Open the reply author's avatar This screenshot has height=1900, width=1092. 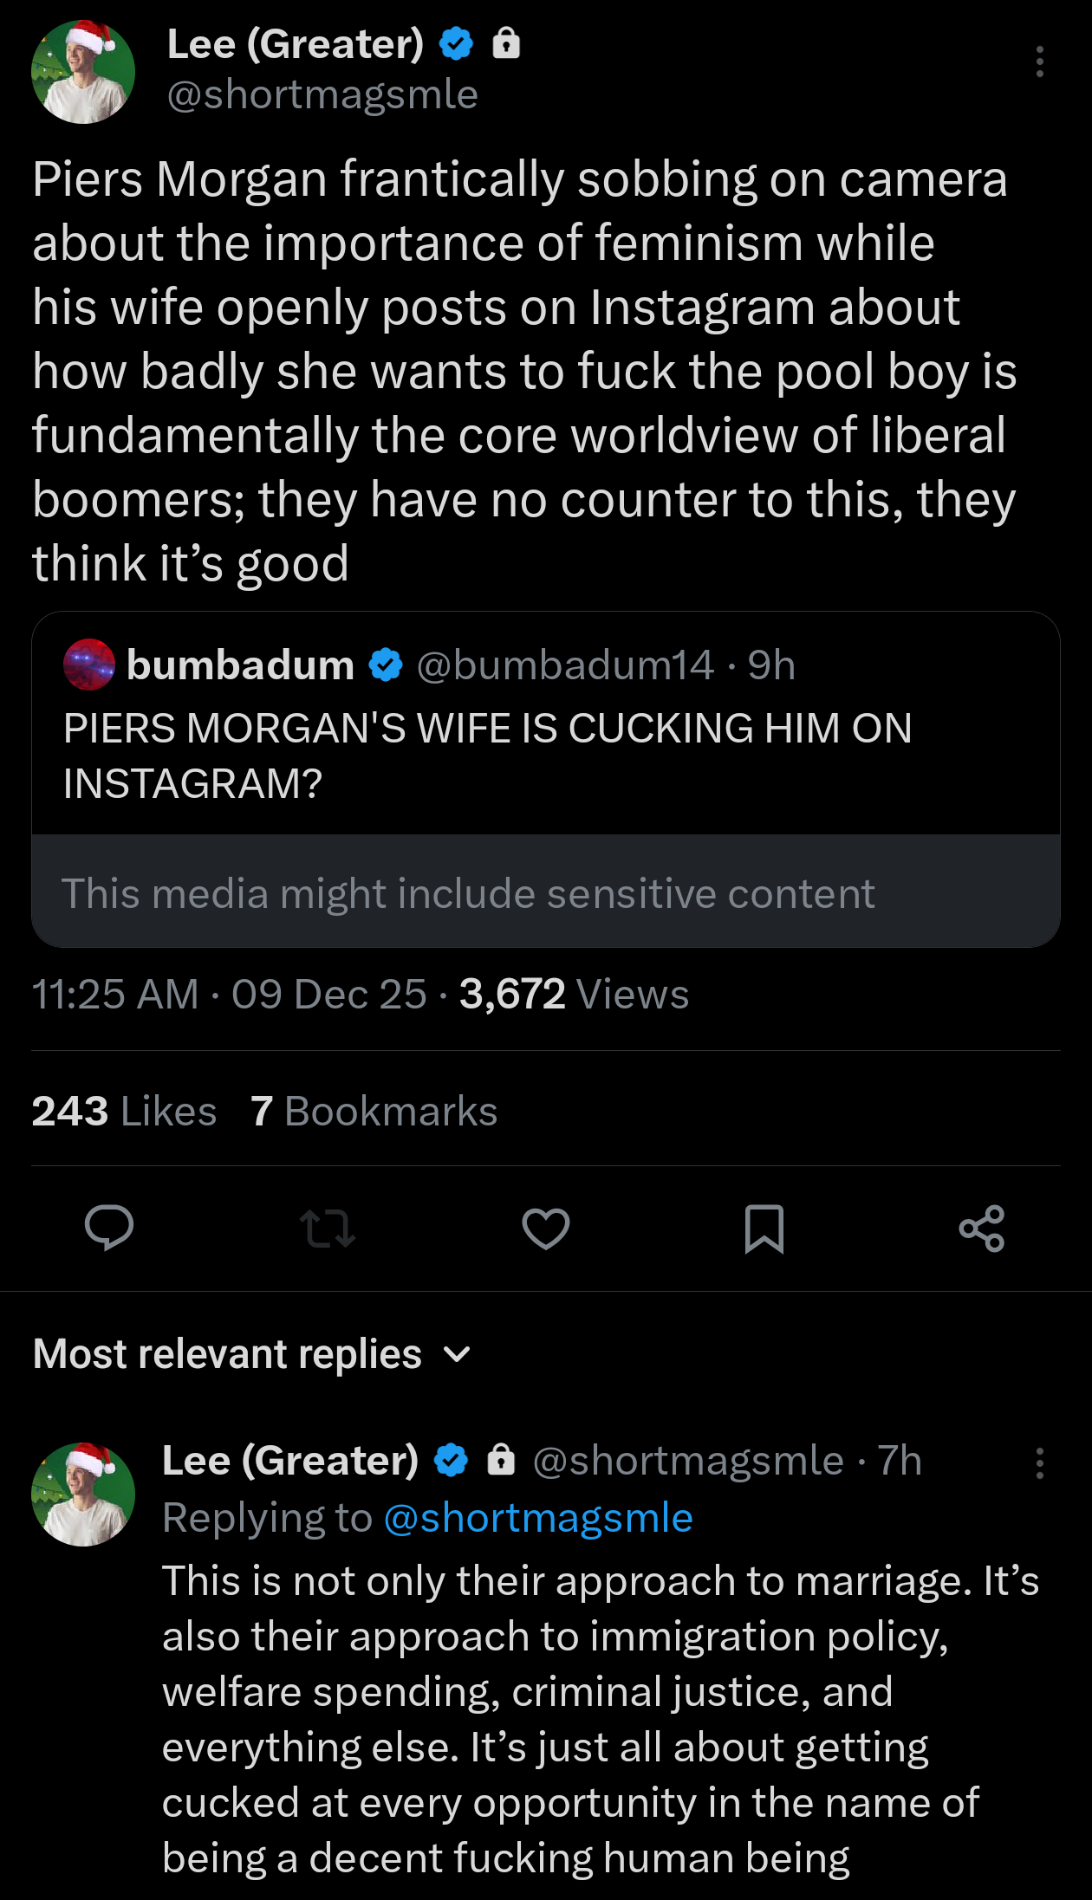[x=83, y=1494]
